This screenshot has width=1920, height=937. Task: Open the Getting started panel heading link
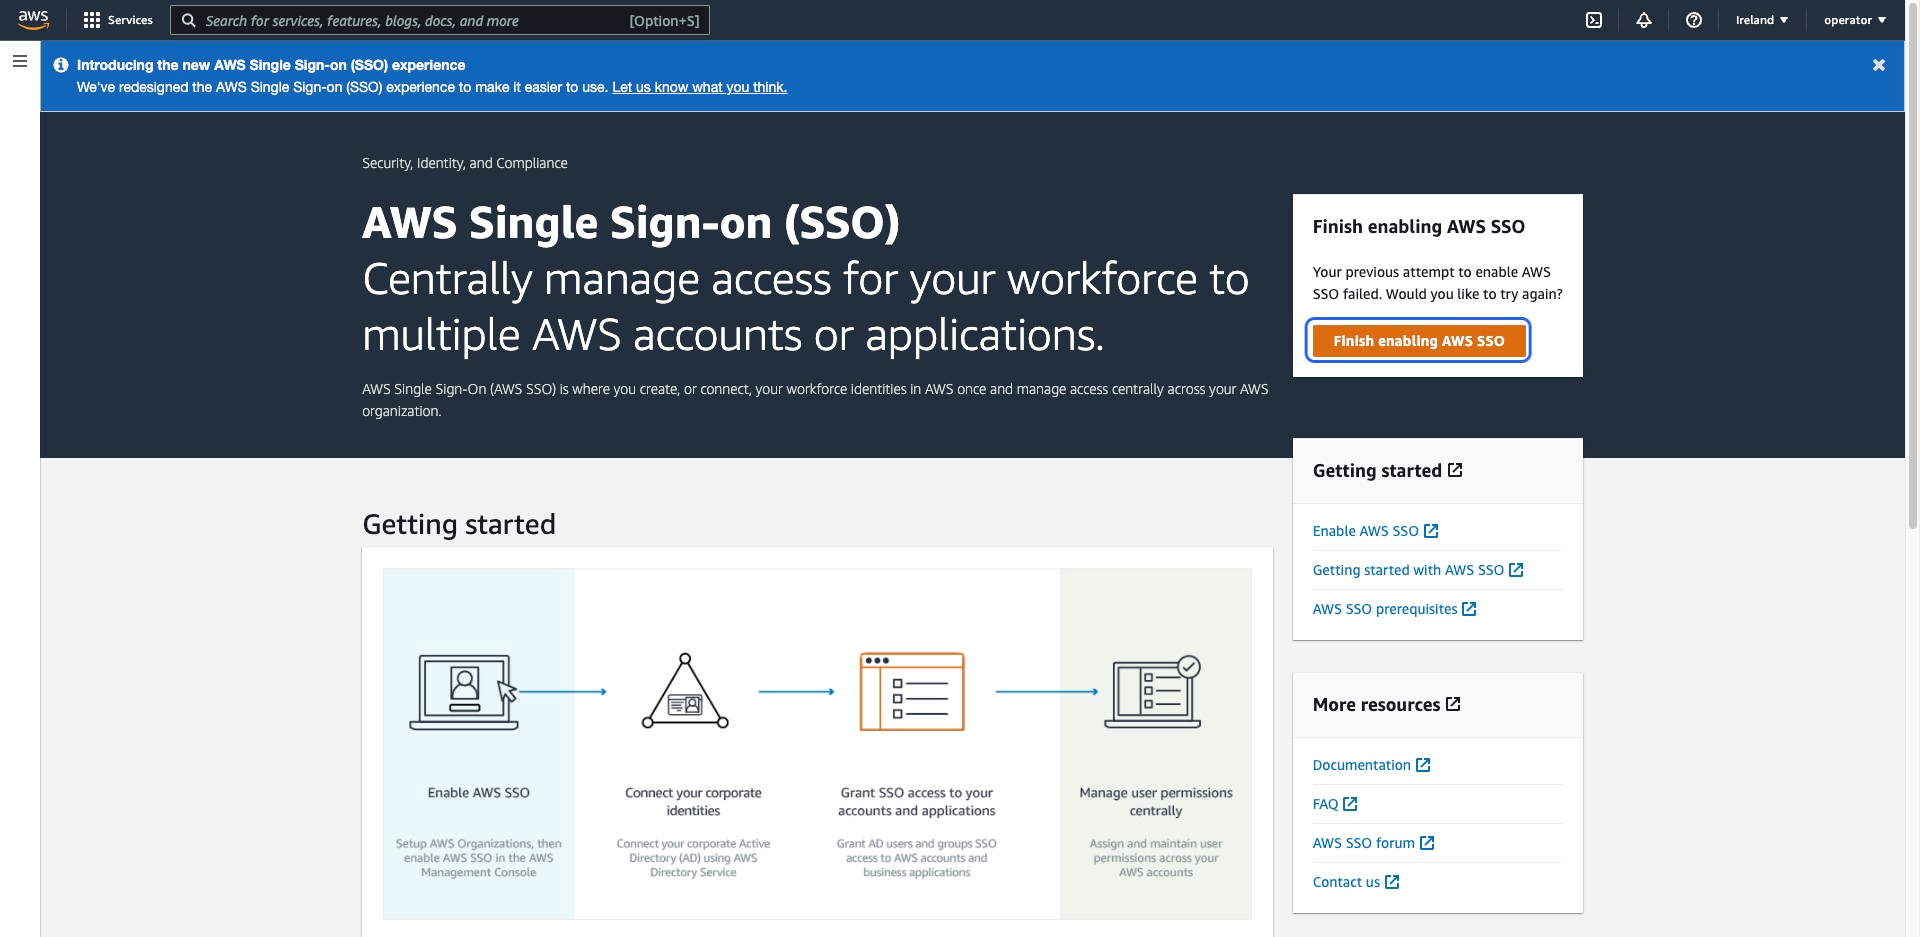pyautogui.click(x=1387, y=471)
